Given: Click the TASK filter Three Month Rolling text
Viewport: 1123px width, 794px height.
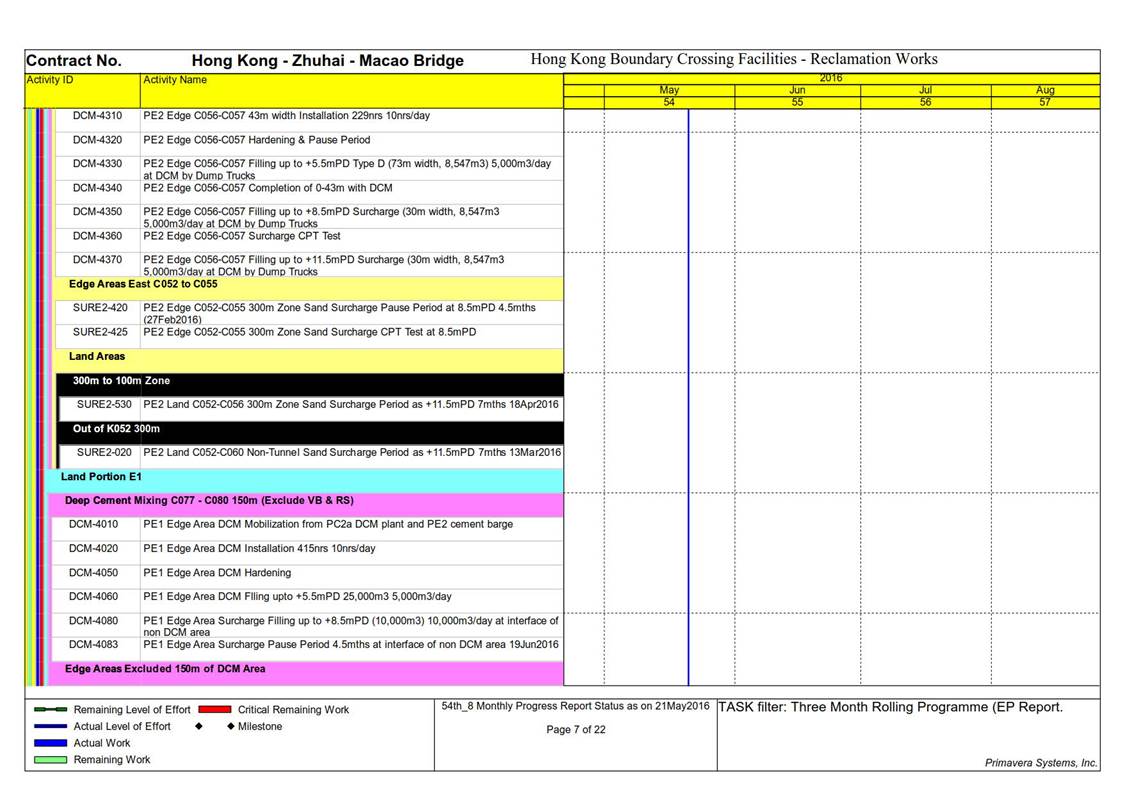Looking at the screenshot, I should click(x=890, y=707).
